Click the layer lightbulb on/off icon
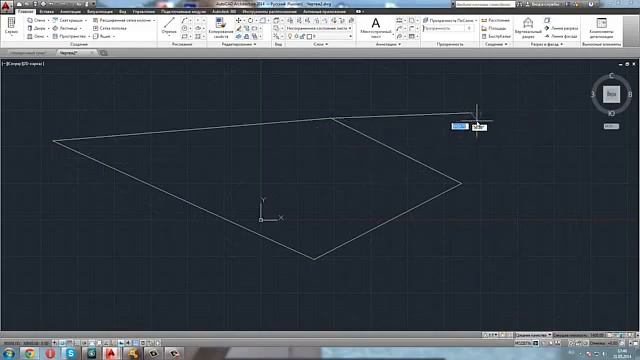This screenshot has width=640, height=360. [290, 36]
